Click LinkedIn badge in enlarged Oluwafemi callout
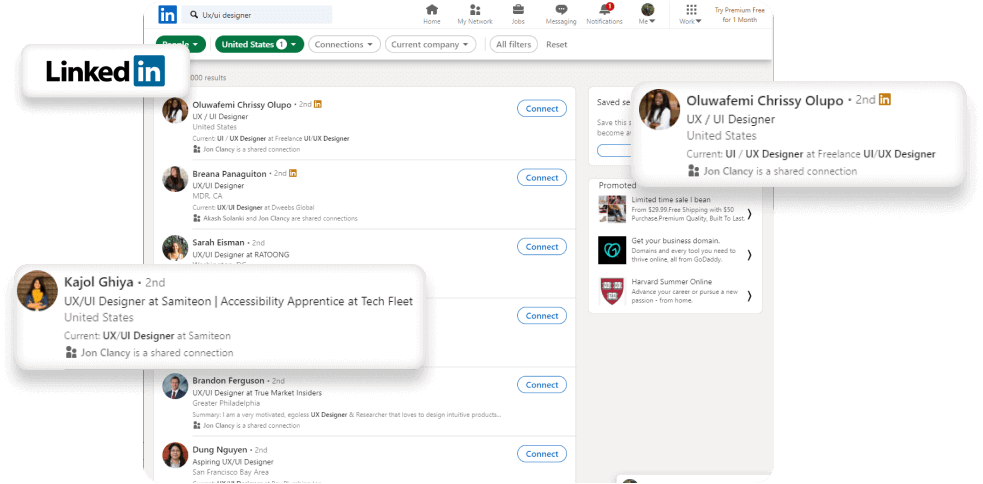This screenshot has width=983, height=484. (885, 99)
